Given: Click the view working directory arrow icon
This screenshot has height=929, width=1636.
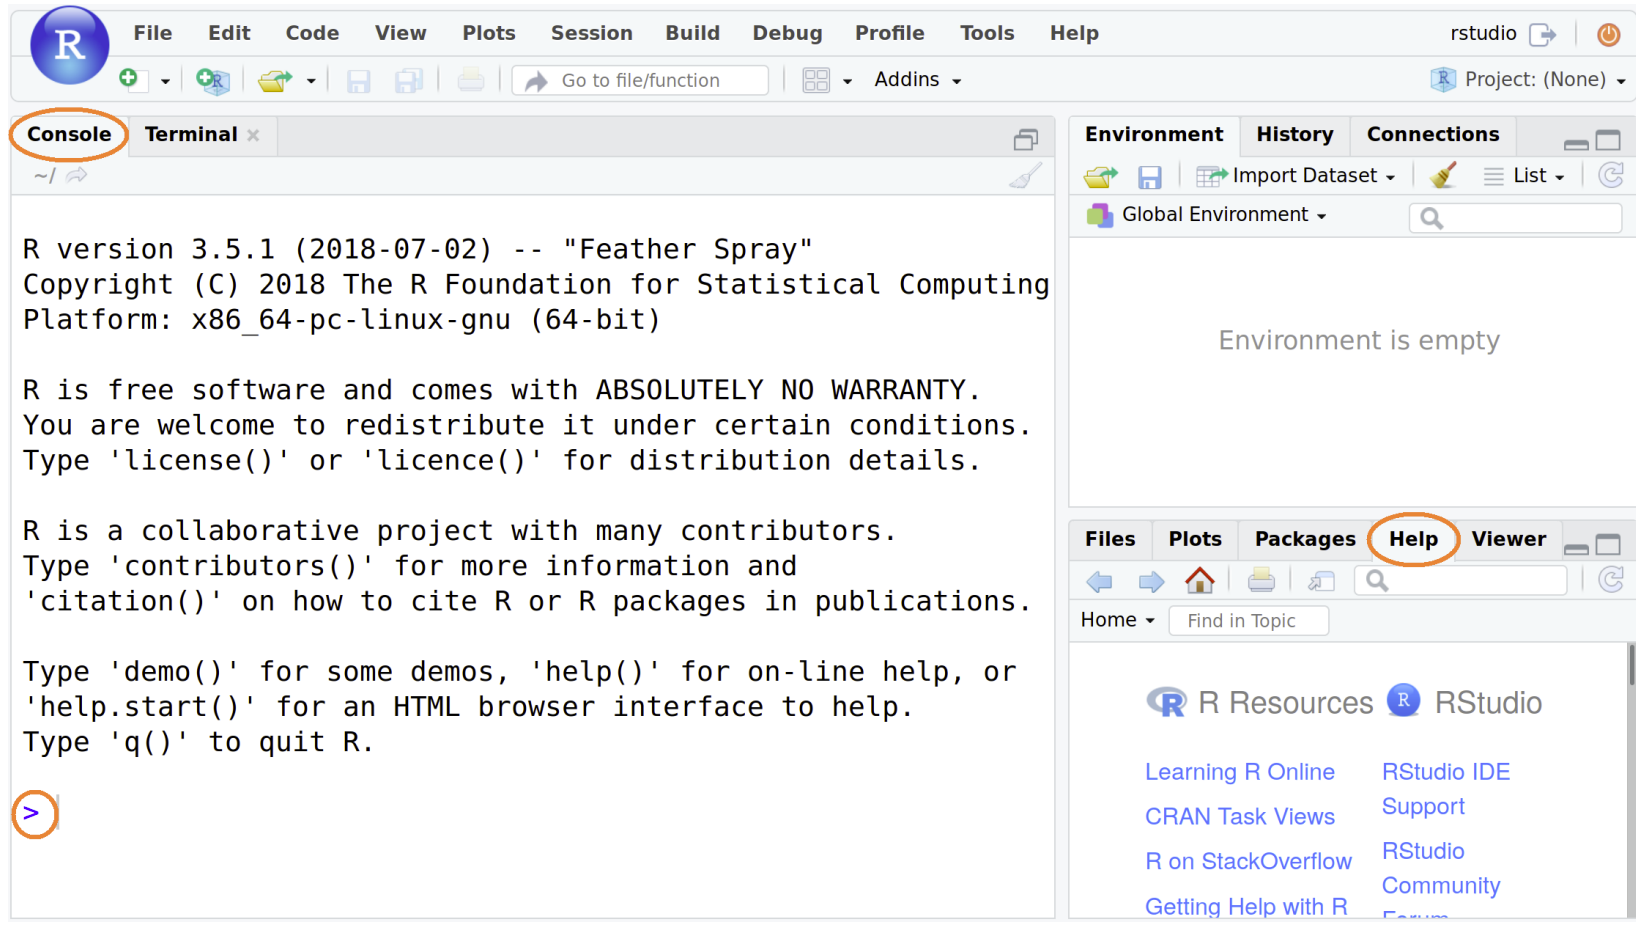Looking at the screenshot, I should (x=77, y=175).
